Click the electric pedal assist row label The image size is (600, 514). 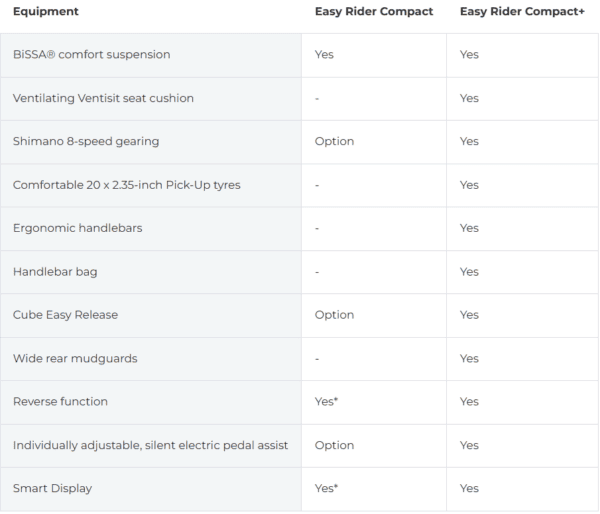[x=150, y=445]
